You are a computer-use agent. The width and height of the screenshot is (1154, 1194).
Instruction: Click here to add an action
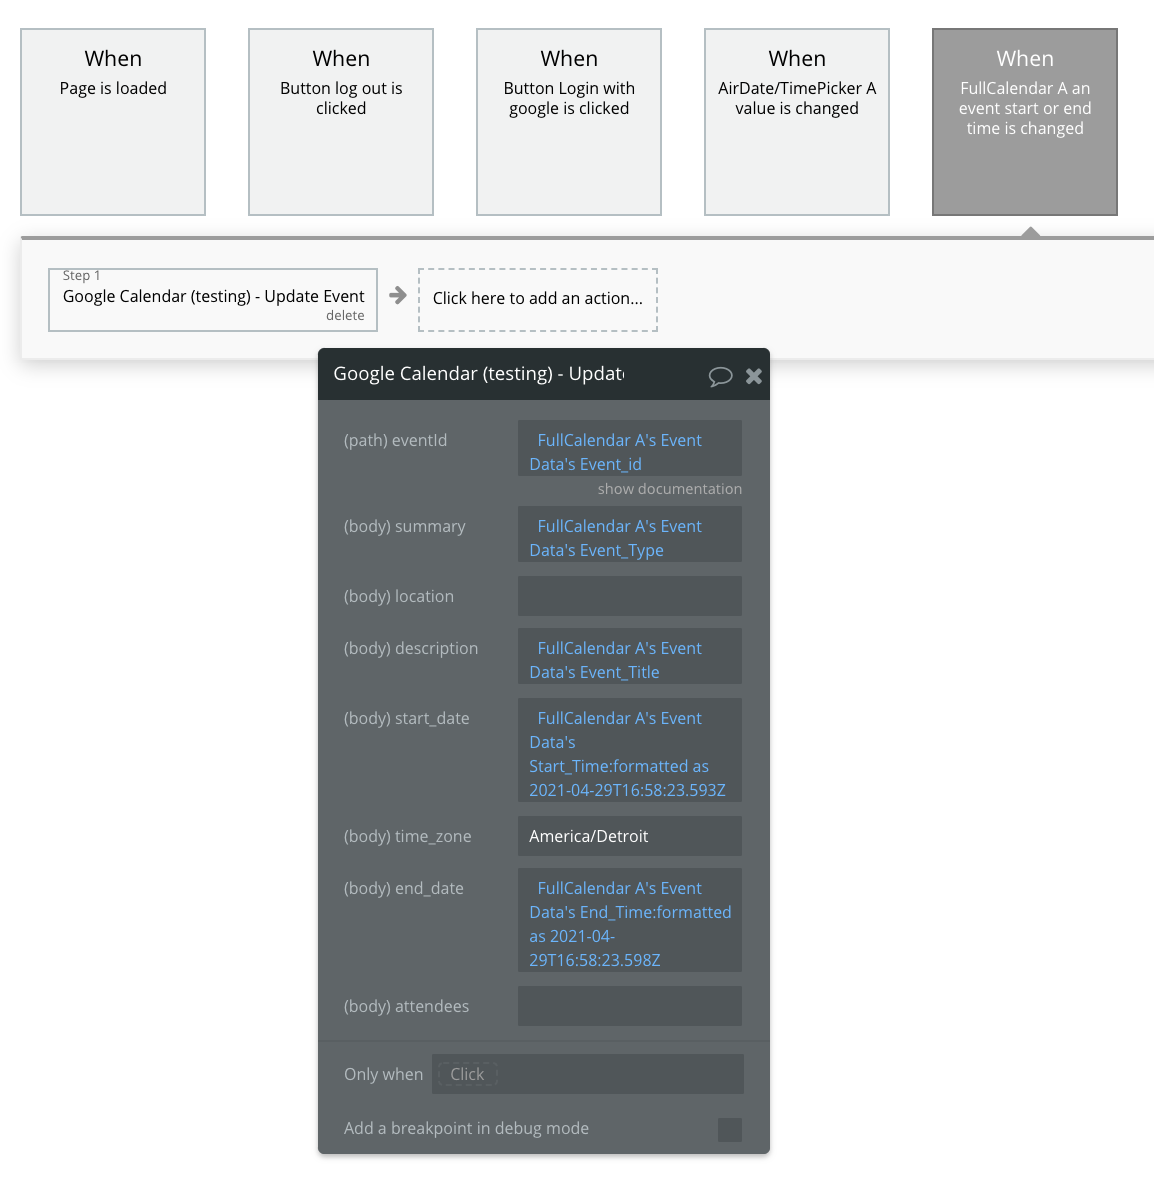[538, 299]
